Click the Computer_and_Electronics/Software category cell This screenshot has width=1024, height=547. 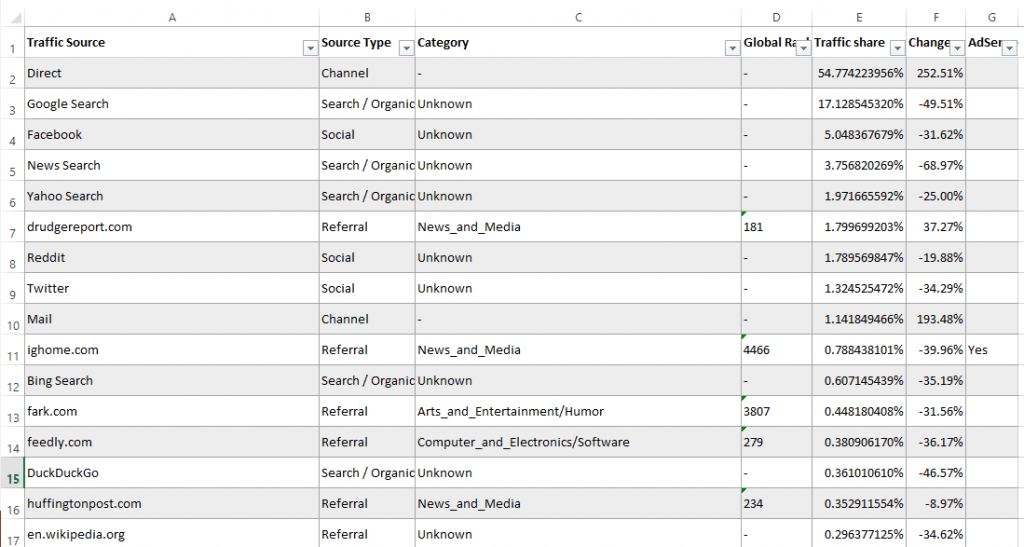coord(578,442)
